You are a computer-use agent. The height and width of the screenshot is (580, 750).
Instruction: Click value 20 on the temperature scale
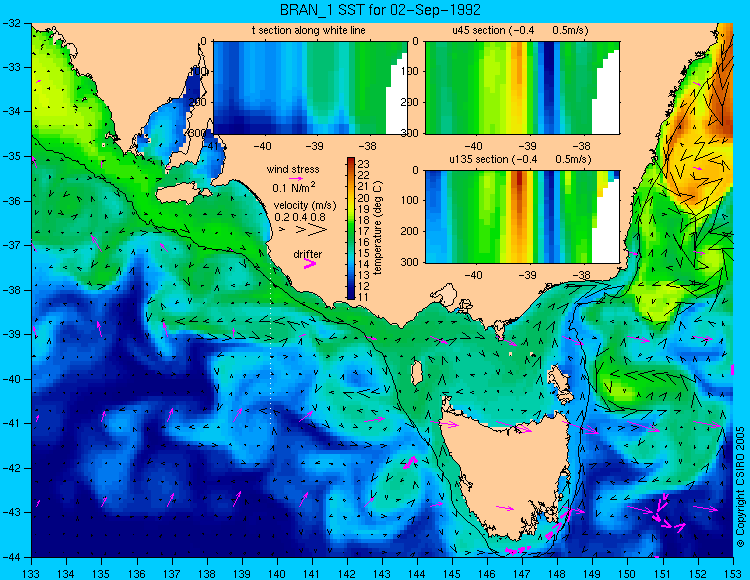(364, 199)
